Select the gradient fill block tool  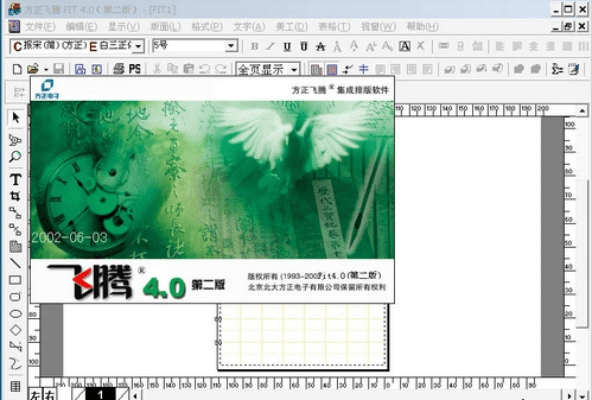(15, 247)
